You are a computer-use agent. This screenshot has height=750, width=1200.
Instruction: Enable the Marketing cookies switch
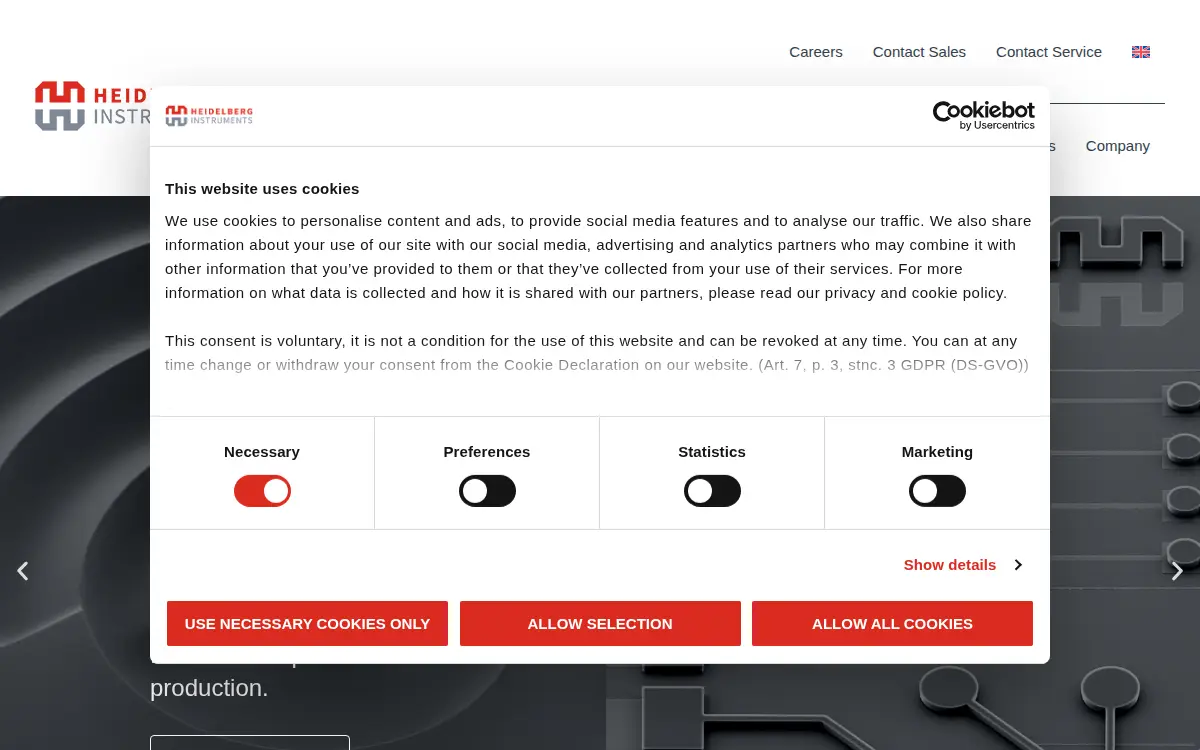pos(937,491)
